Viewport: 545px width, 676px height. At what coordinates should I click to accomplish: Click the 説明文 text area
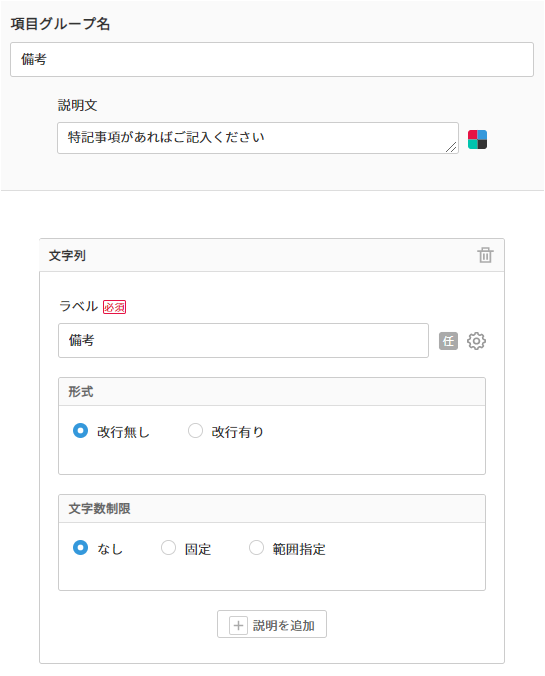[257, 138]
